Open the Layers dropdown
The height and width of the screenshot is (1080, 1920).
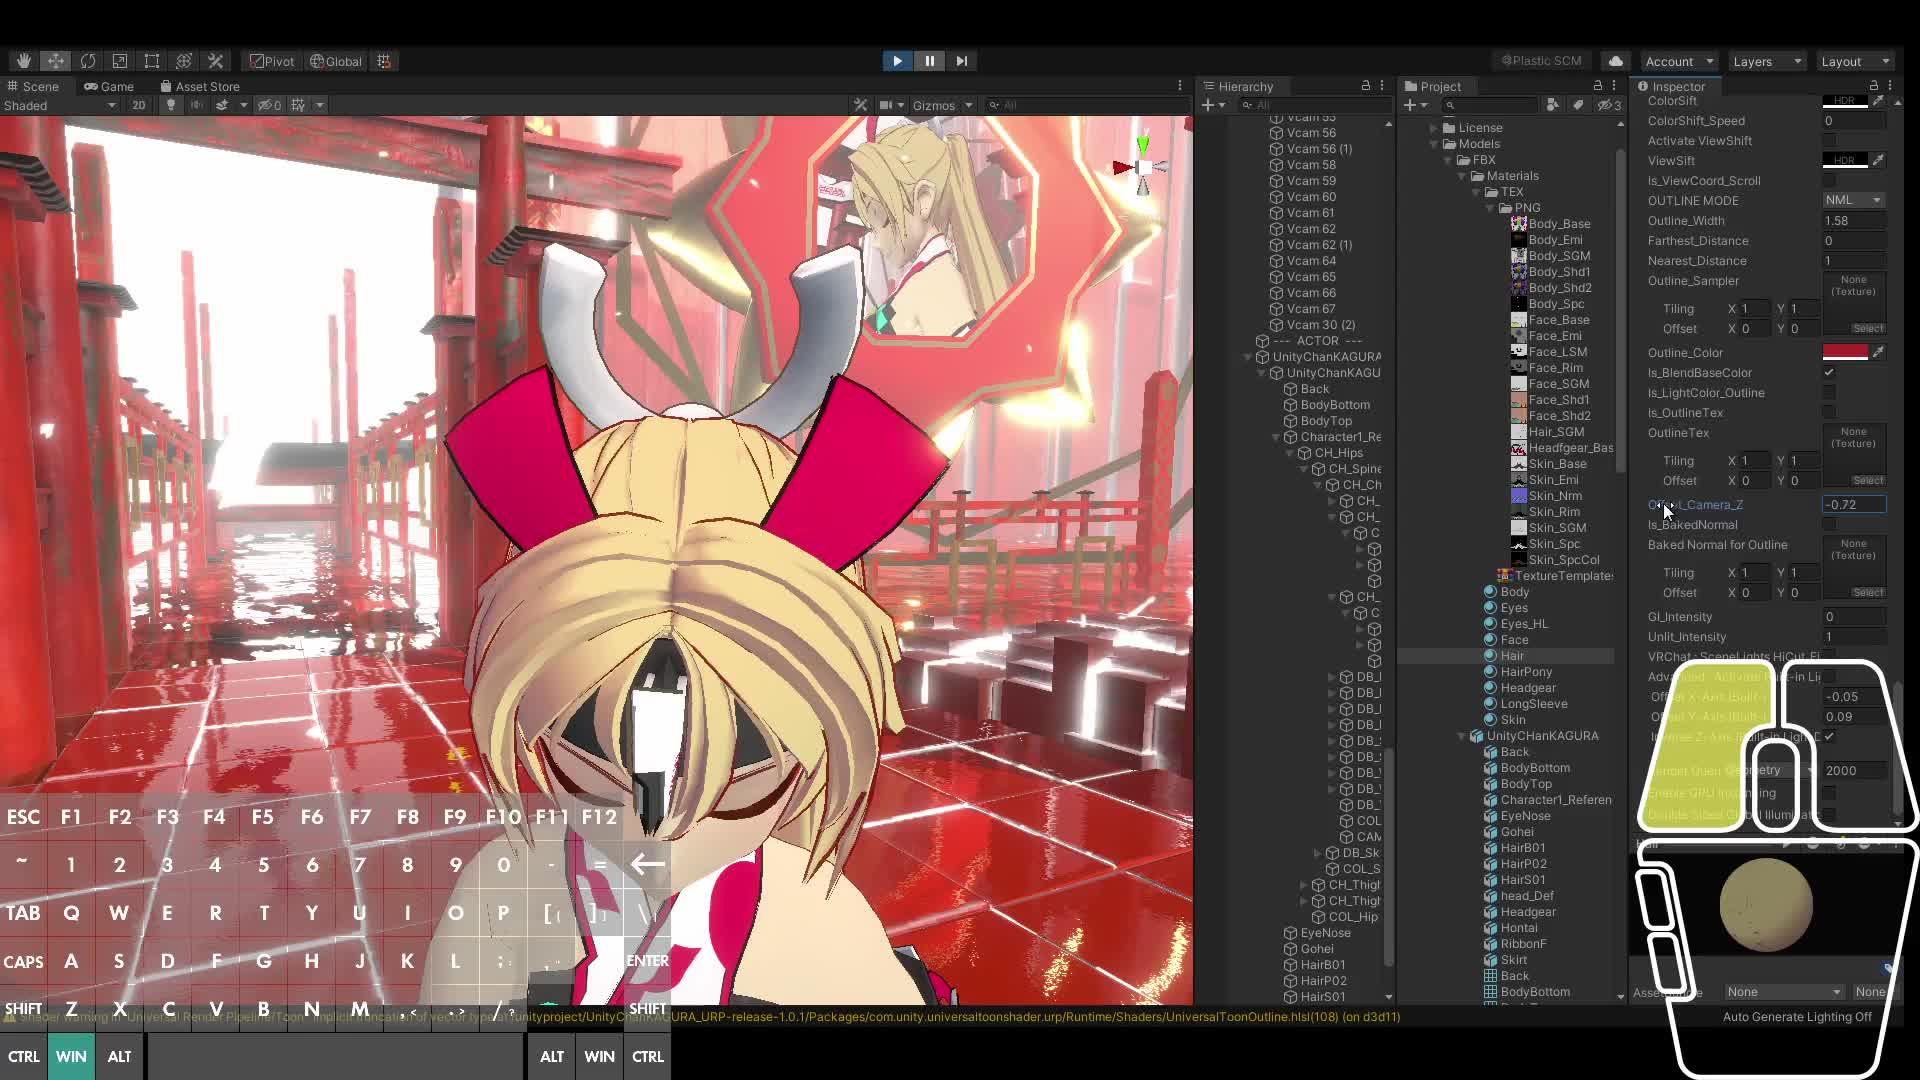coord(1766,61)
